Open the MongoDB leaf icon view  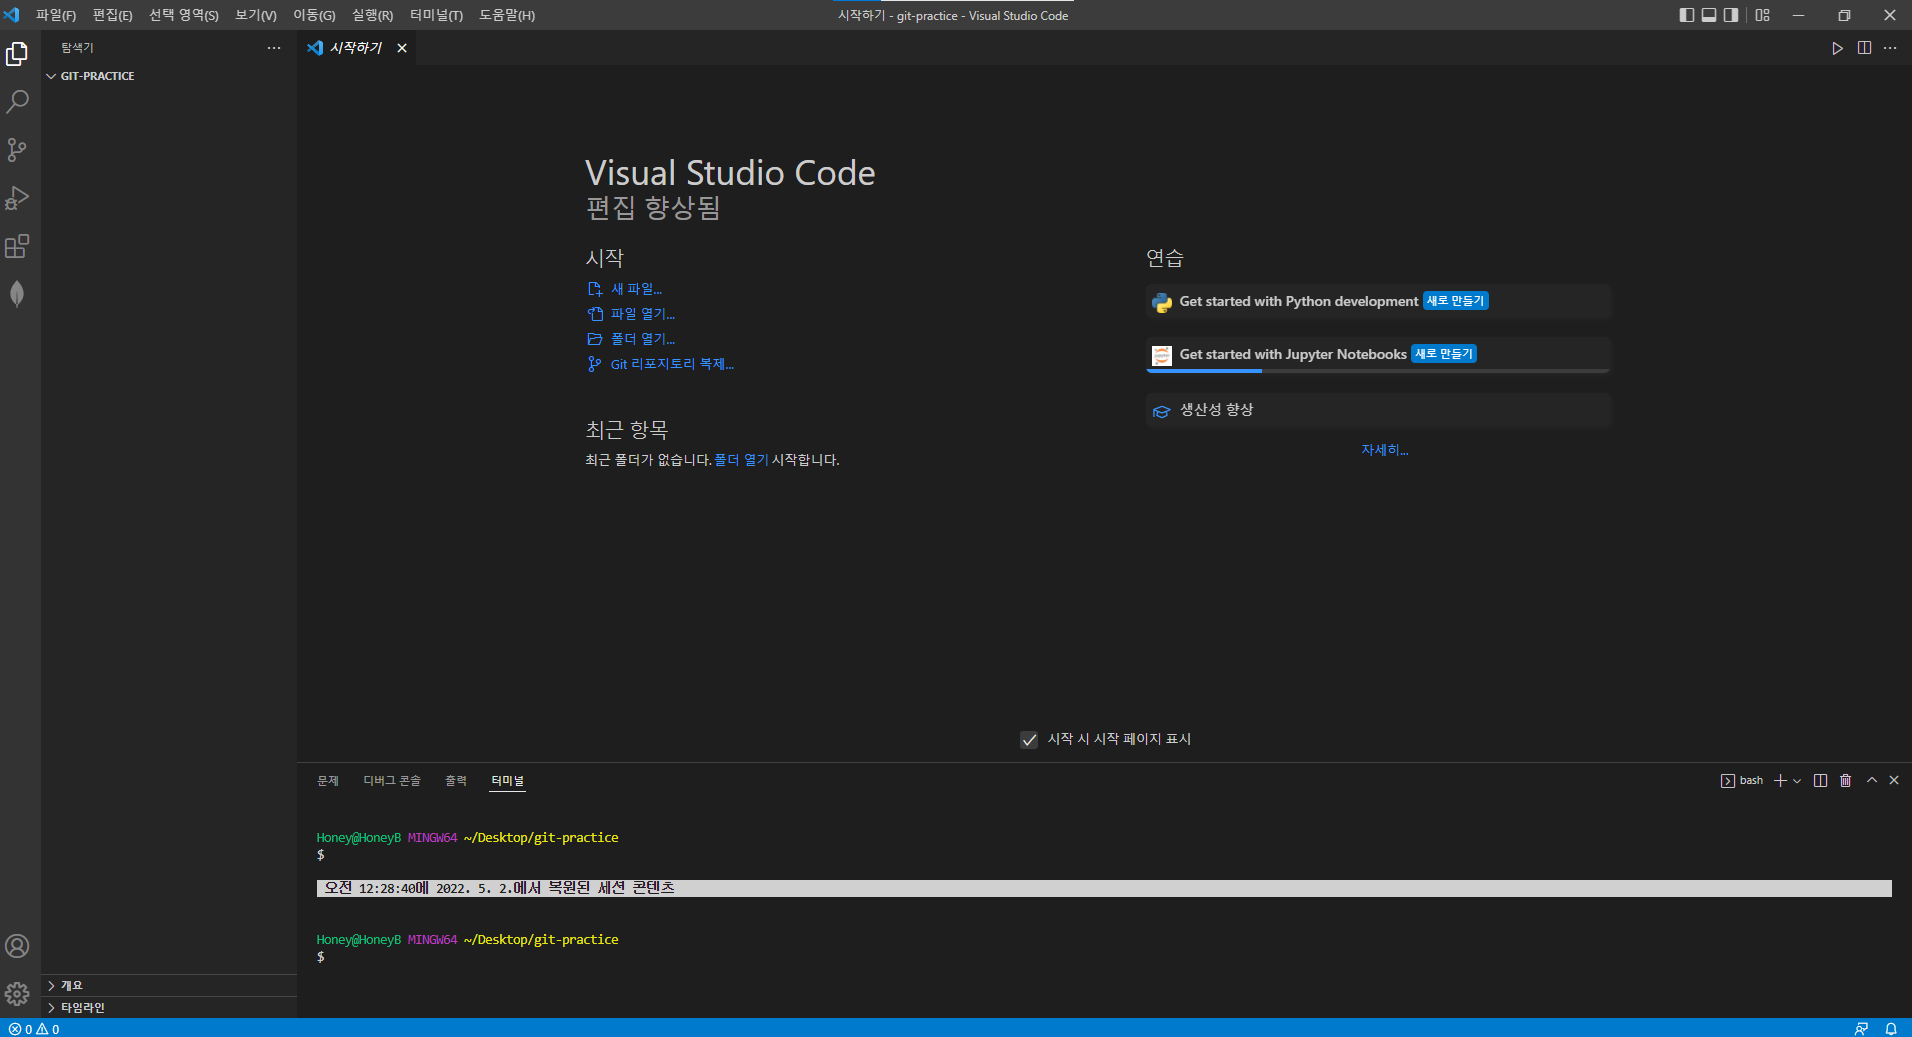pyautogui.click(x=17, y=294)
